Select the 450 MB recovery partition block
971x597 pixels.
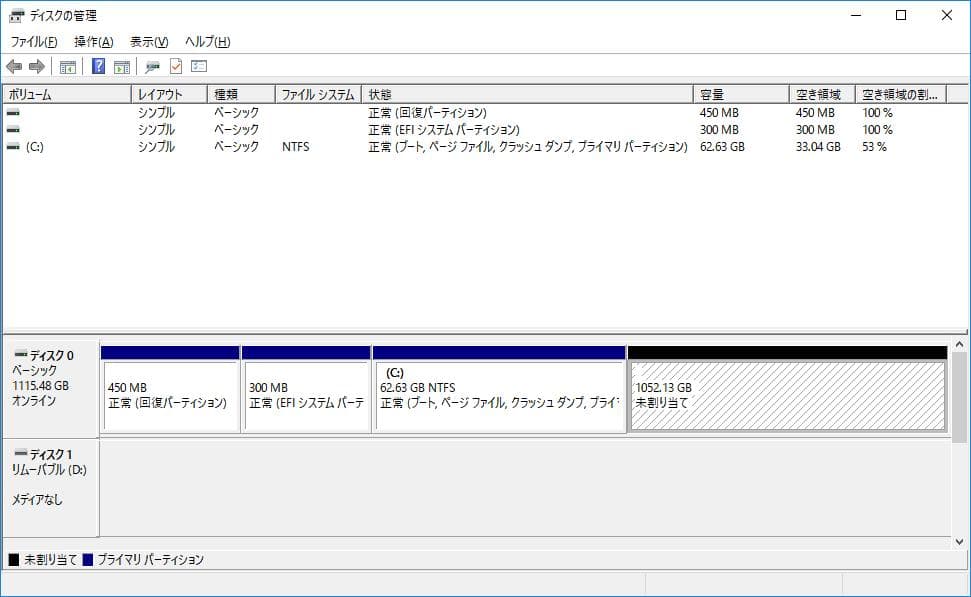point(168,390)
